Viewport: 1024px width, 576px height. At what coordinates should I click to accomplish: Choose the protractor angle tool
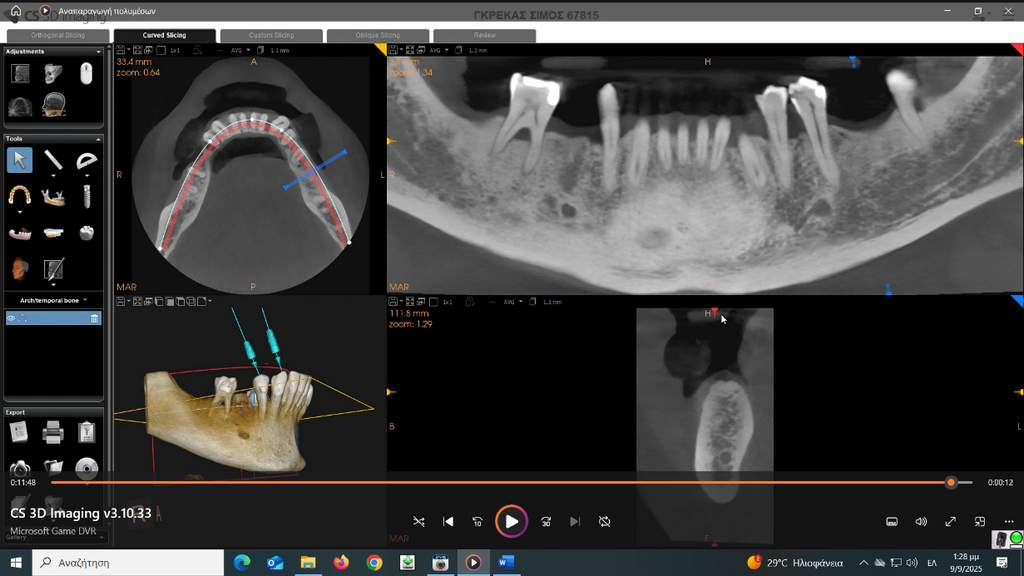87,160
